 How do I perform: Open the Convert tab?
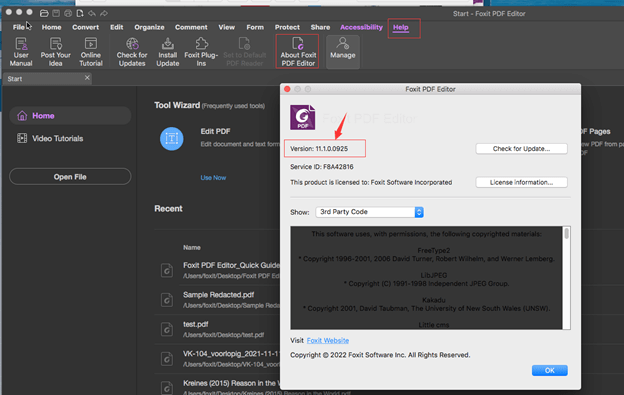(x=85, y=27)
